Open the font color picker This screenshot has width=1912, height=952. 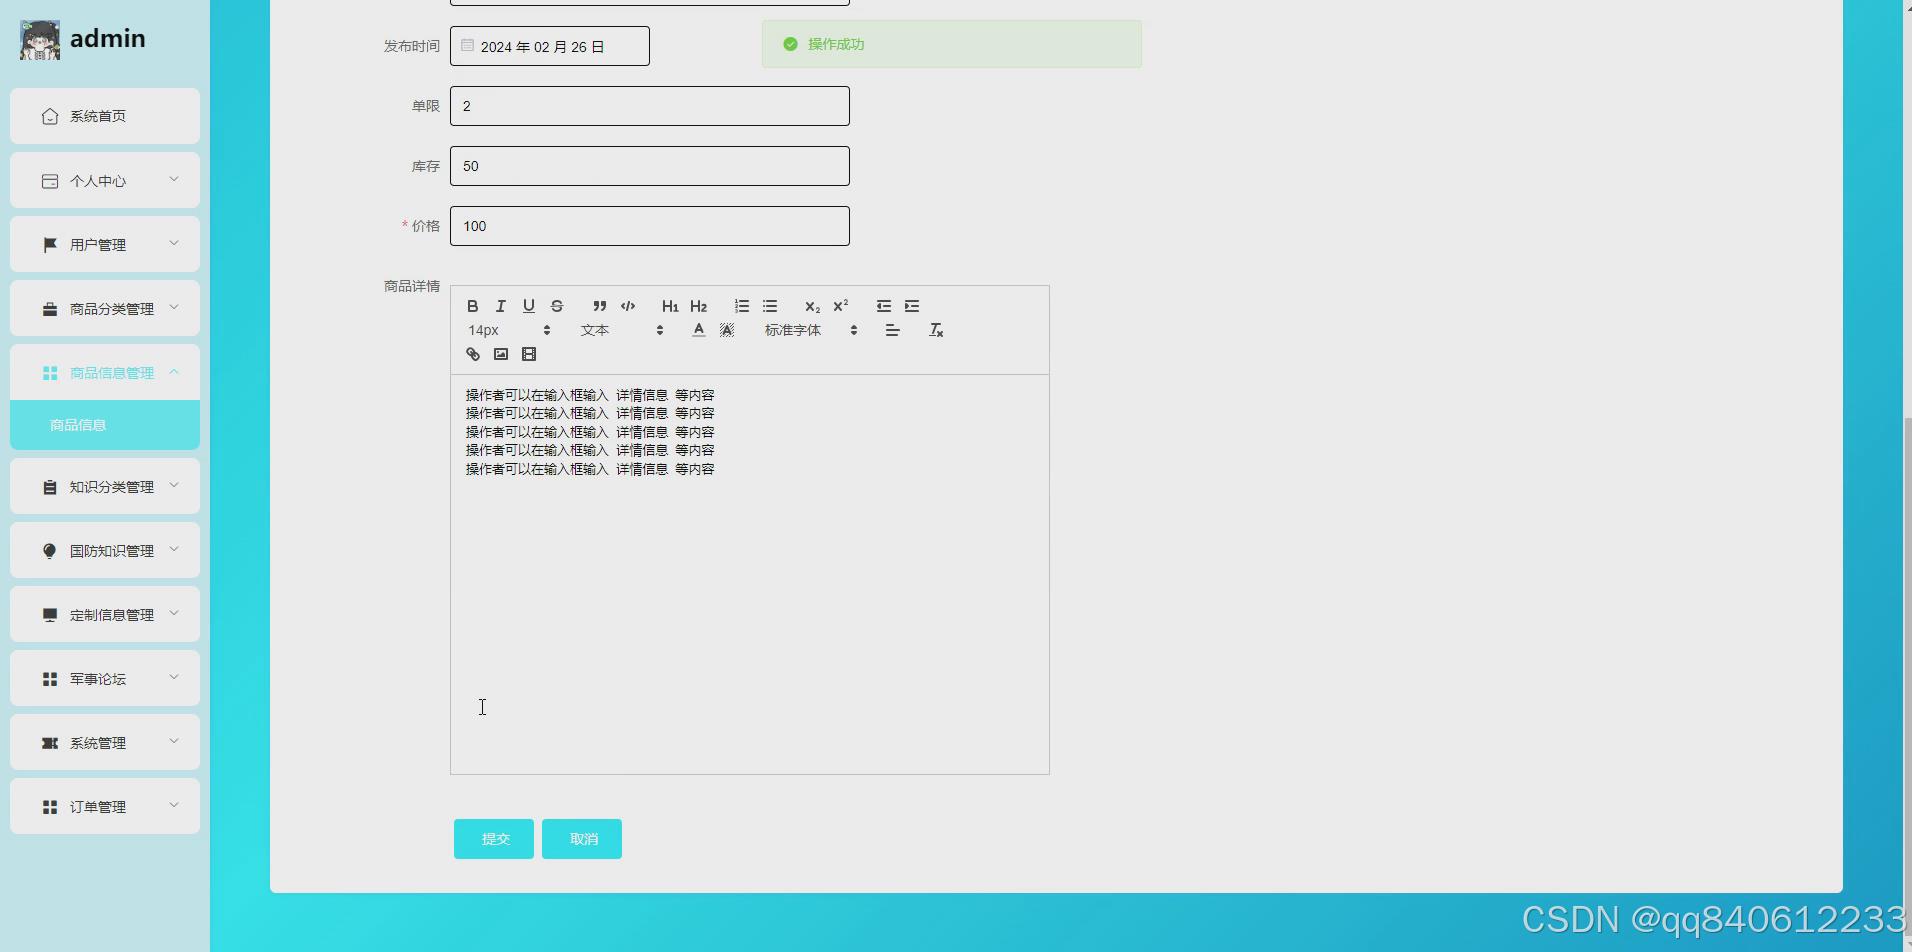coord(699,330)
